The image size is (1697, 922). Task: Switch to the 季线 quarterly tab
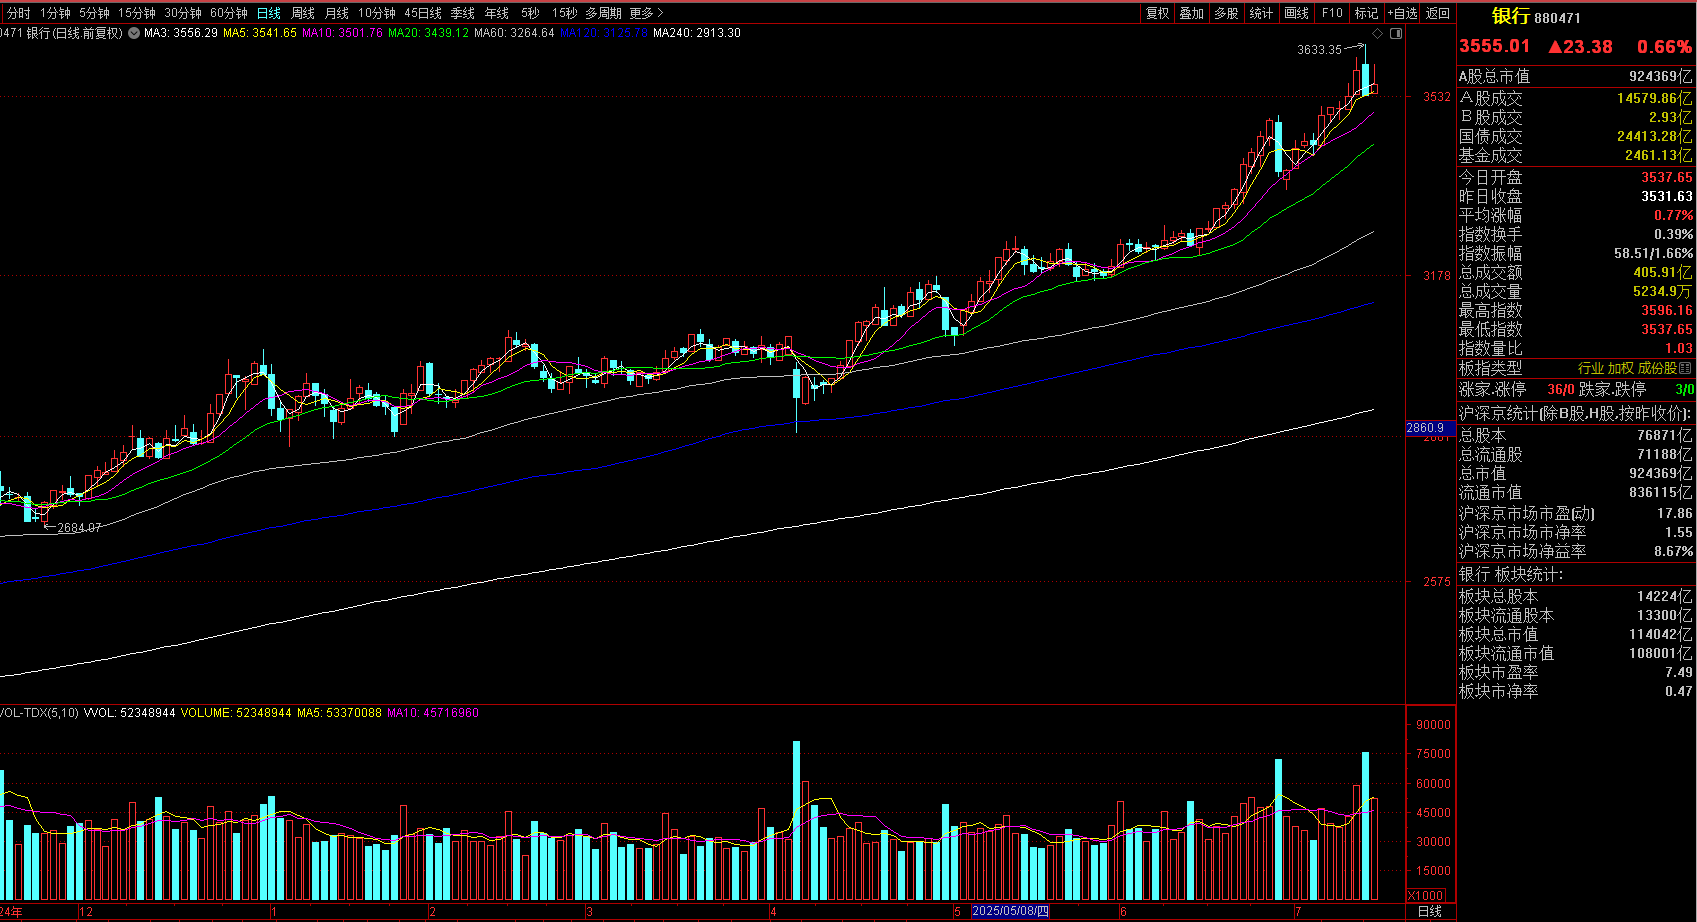point(463,13)
